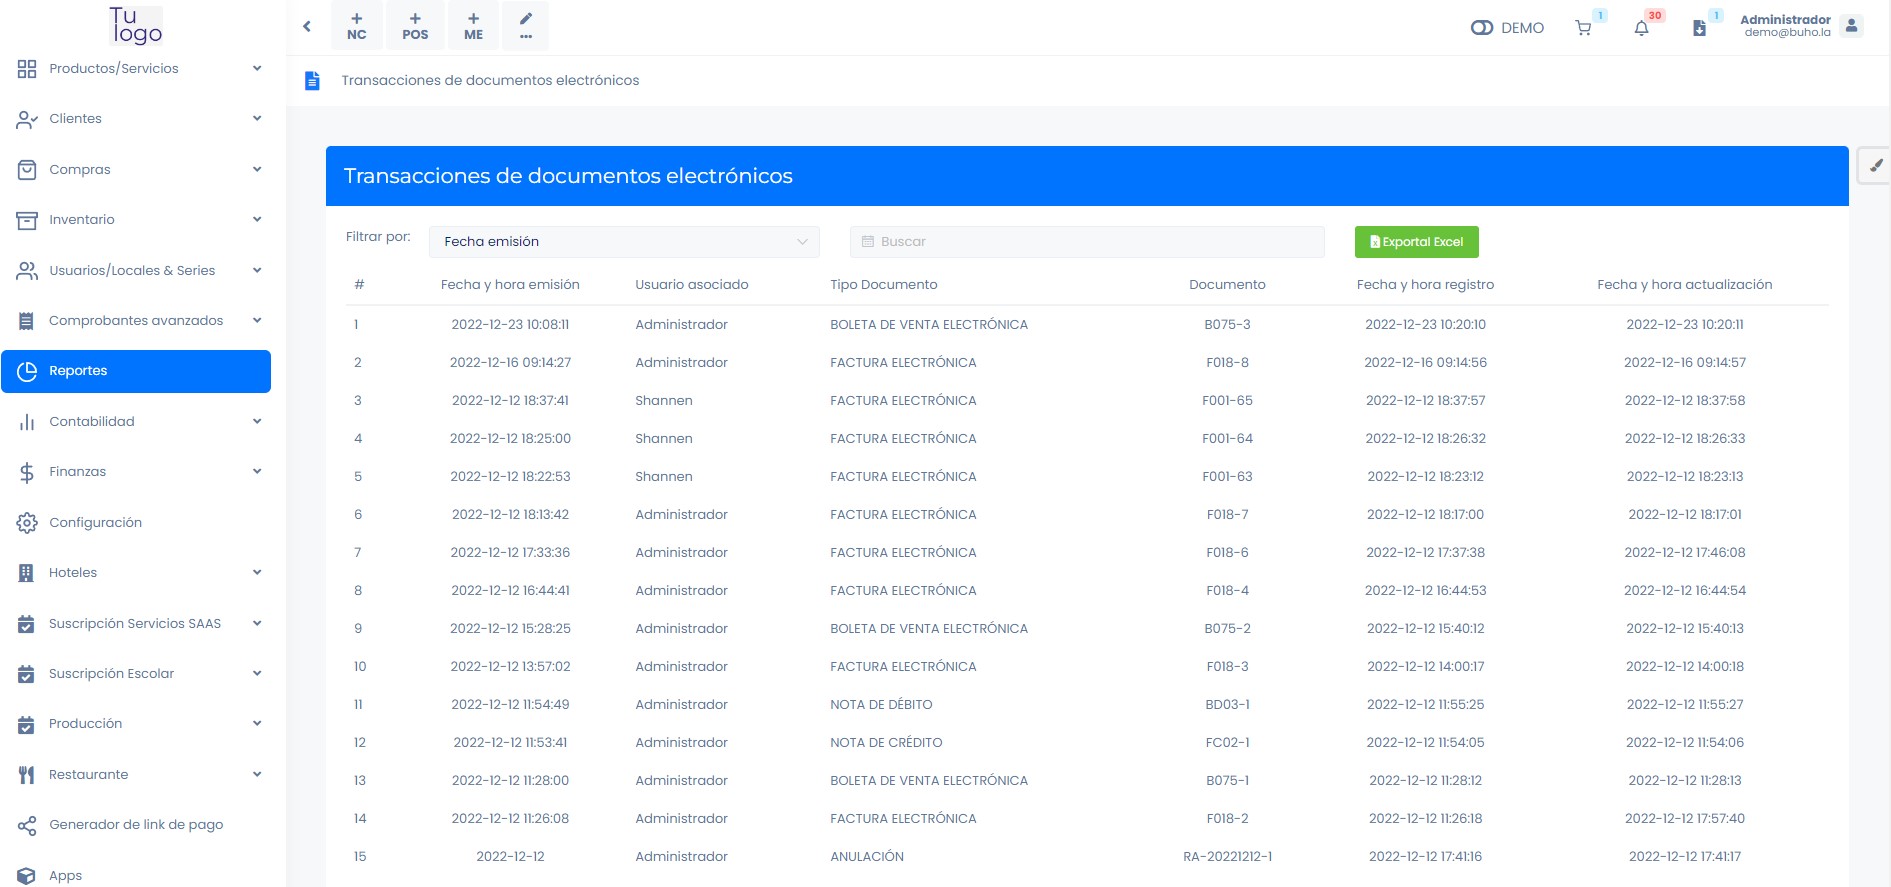Click the document download icon in header
This screenshot has width=1891, height=887.
(x=1699, y=28)
